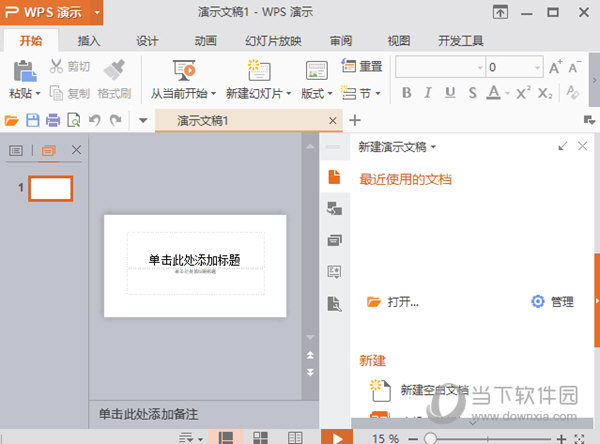Start slideshow from current slide icon

tap(184, 70)
